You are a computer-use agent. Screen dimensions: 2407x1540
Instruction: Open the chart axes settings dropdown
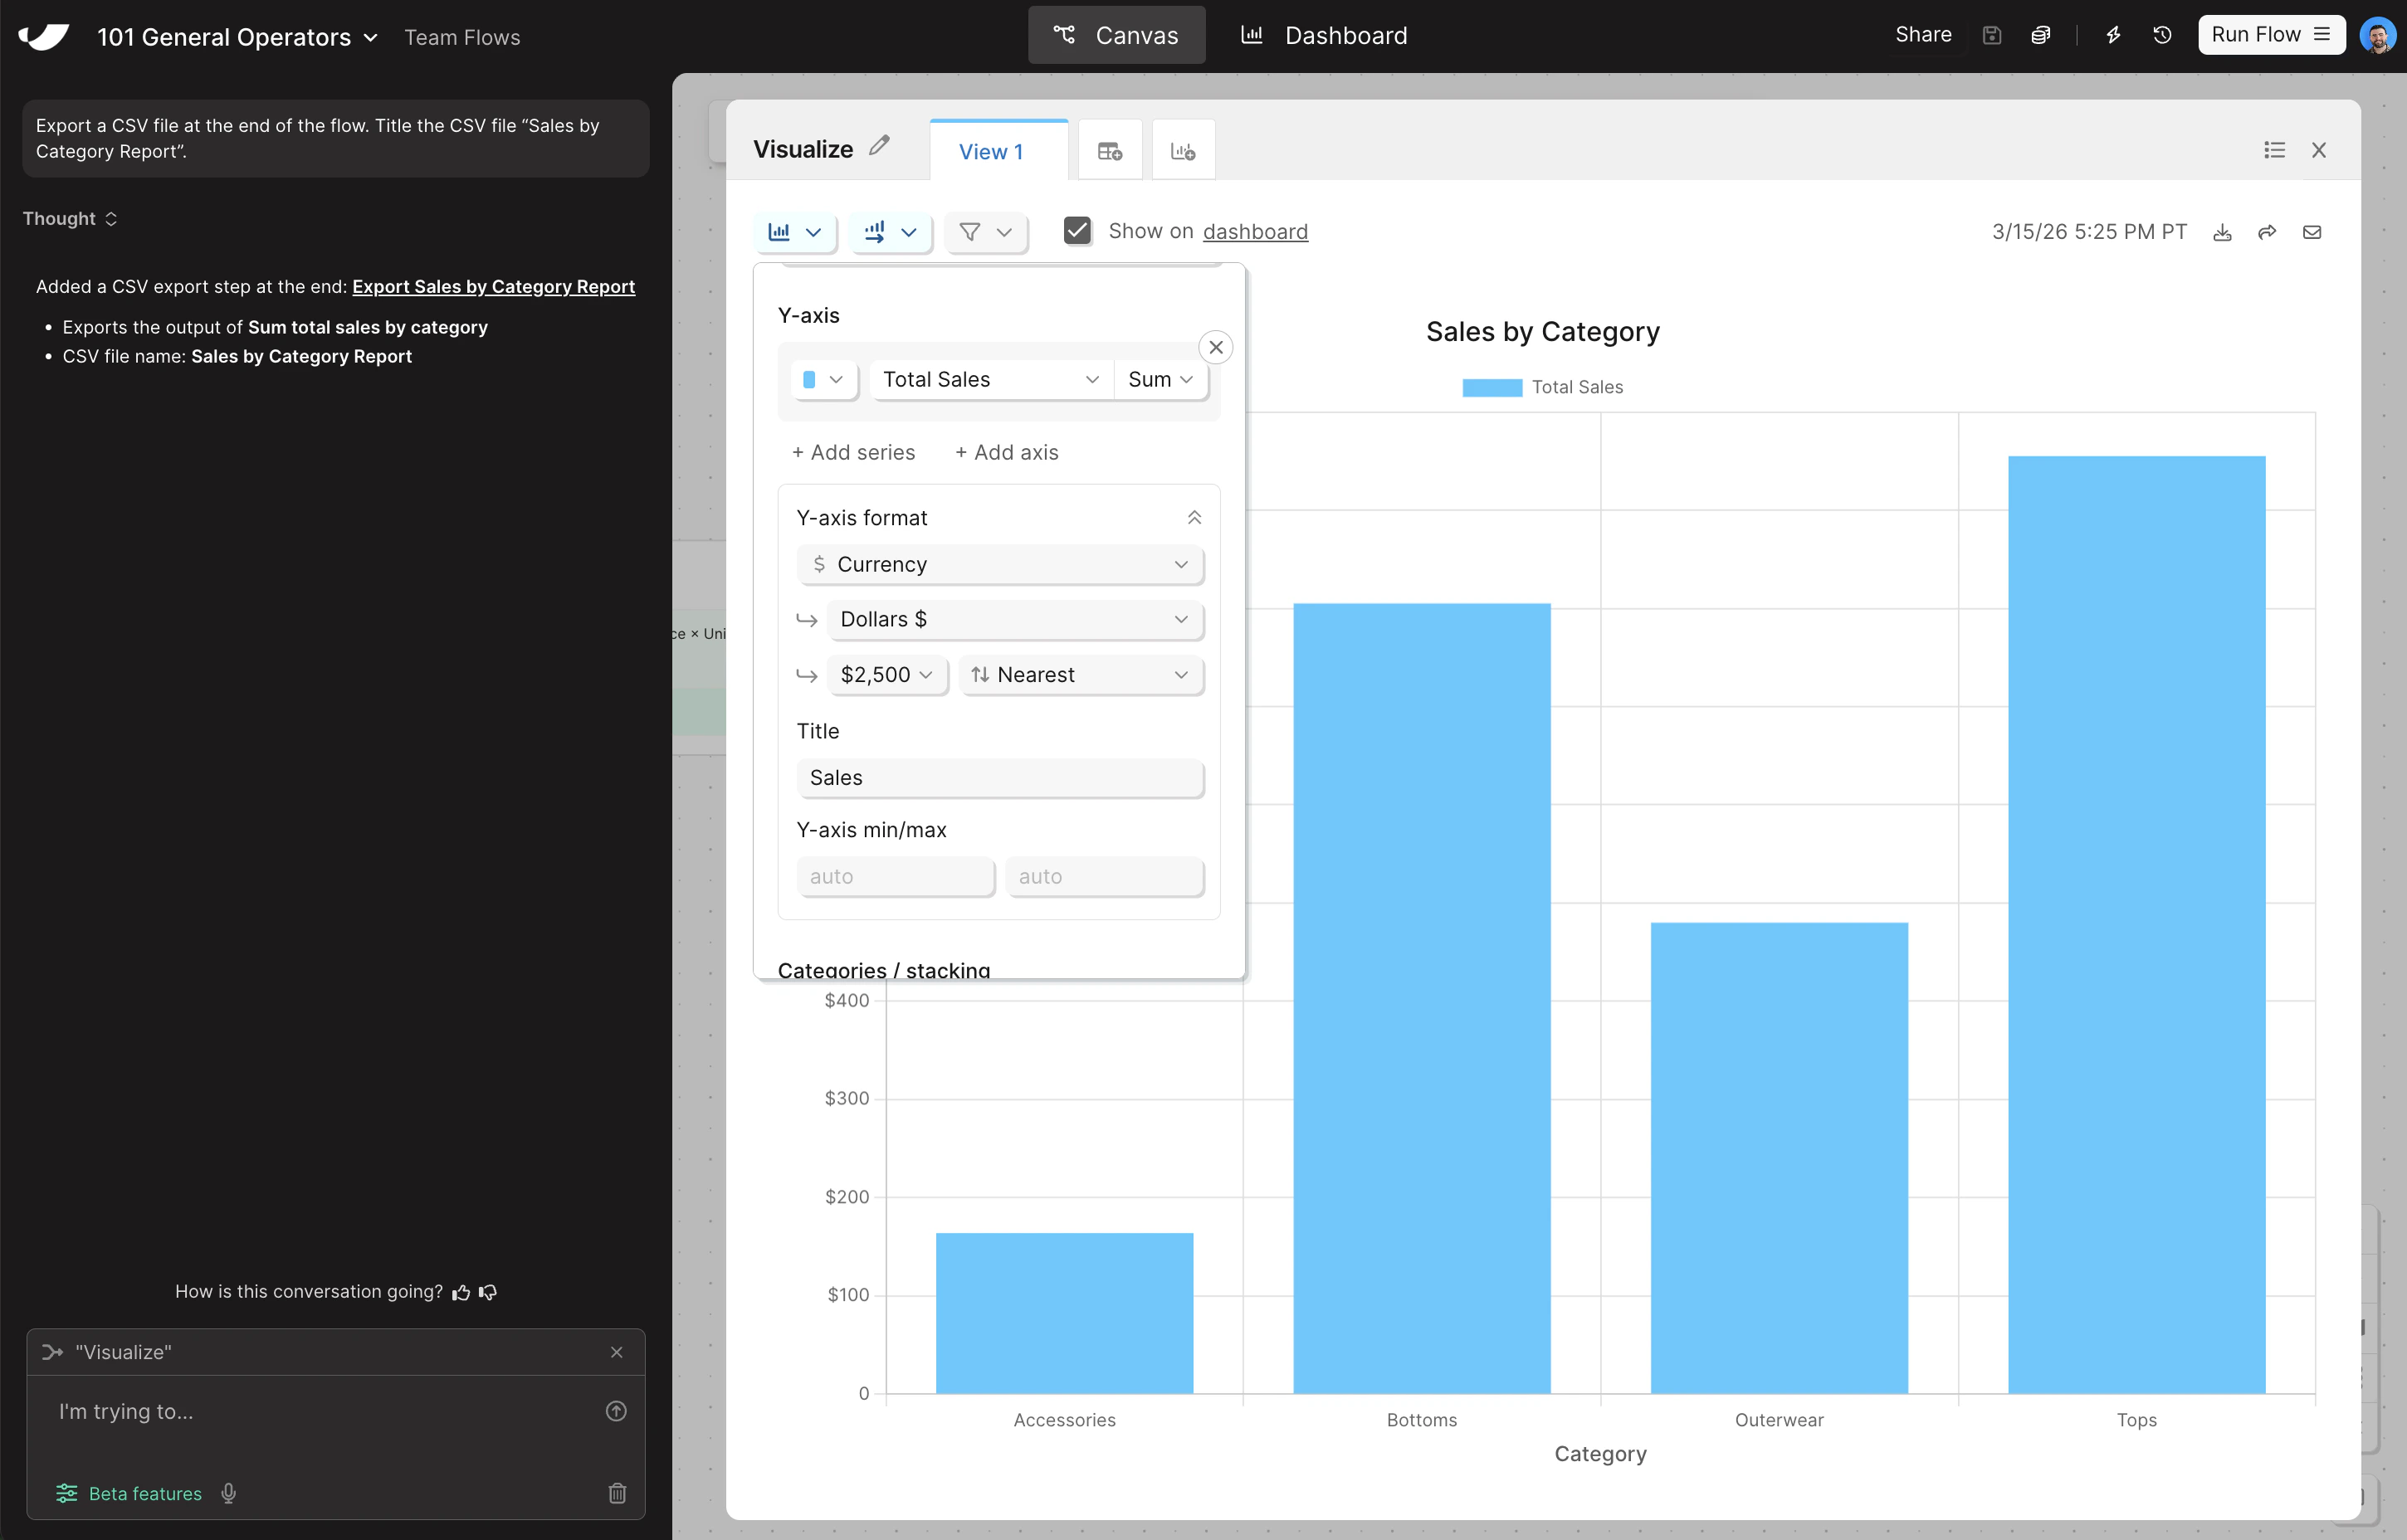click(890, 232)
